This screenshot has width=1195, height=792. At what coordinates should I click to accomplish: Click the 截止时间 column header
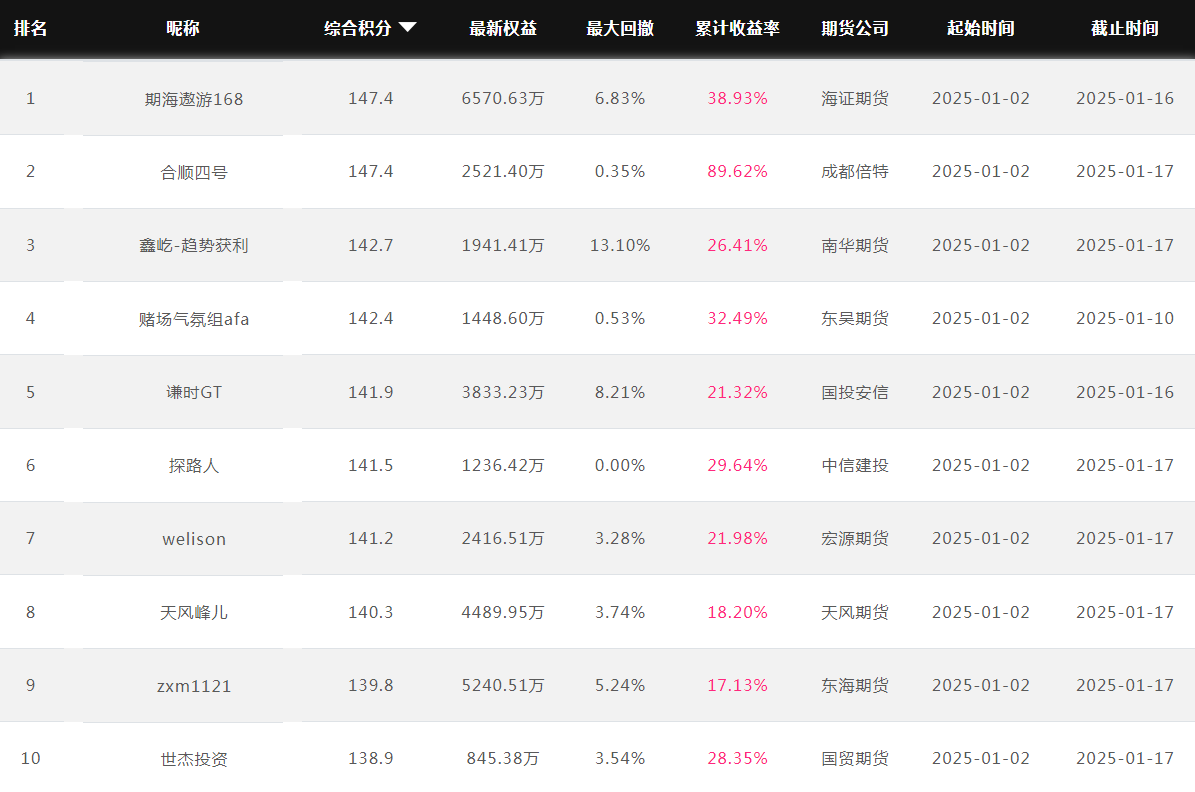(x=1124, y=28)
